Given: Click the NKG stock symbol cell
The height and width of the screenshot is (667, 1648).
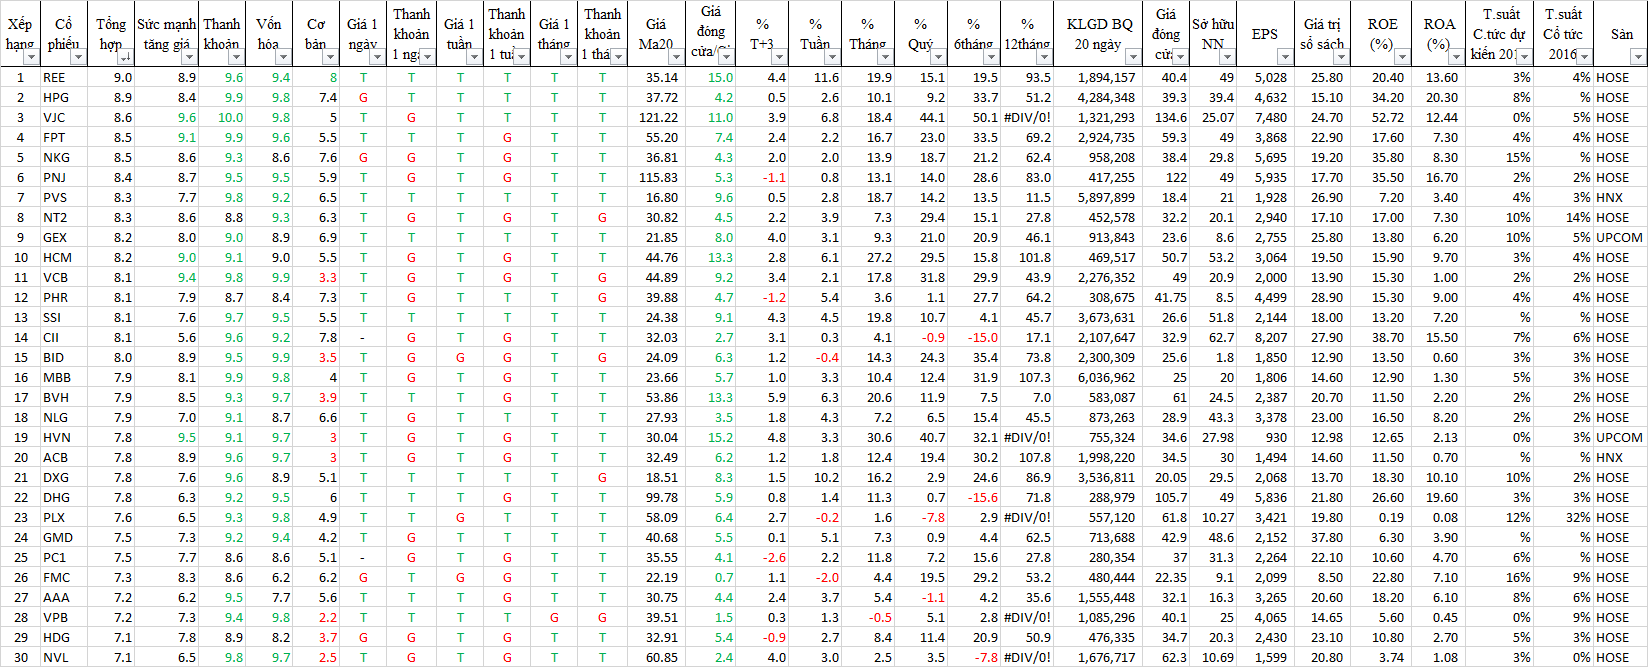Looking at the screenshot, I should coord(64,157).
